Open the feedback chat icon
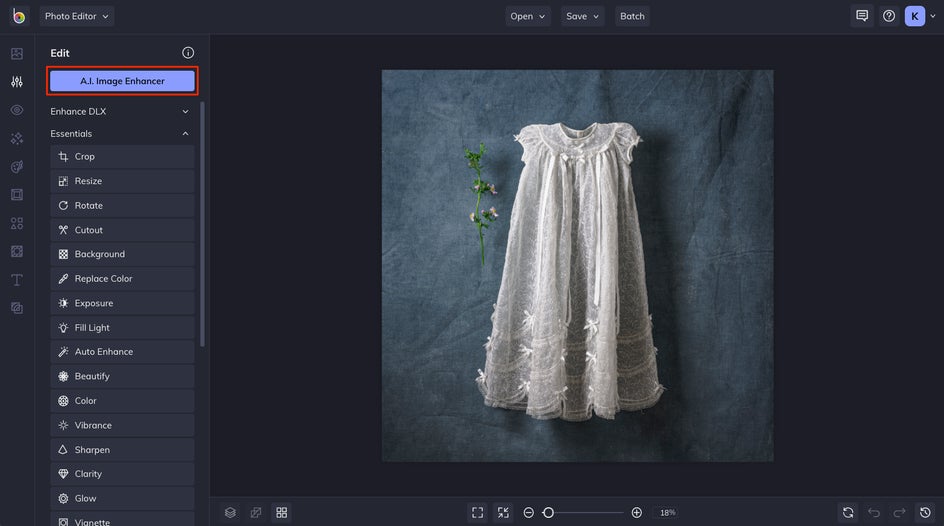 862,16
